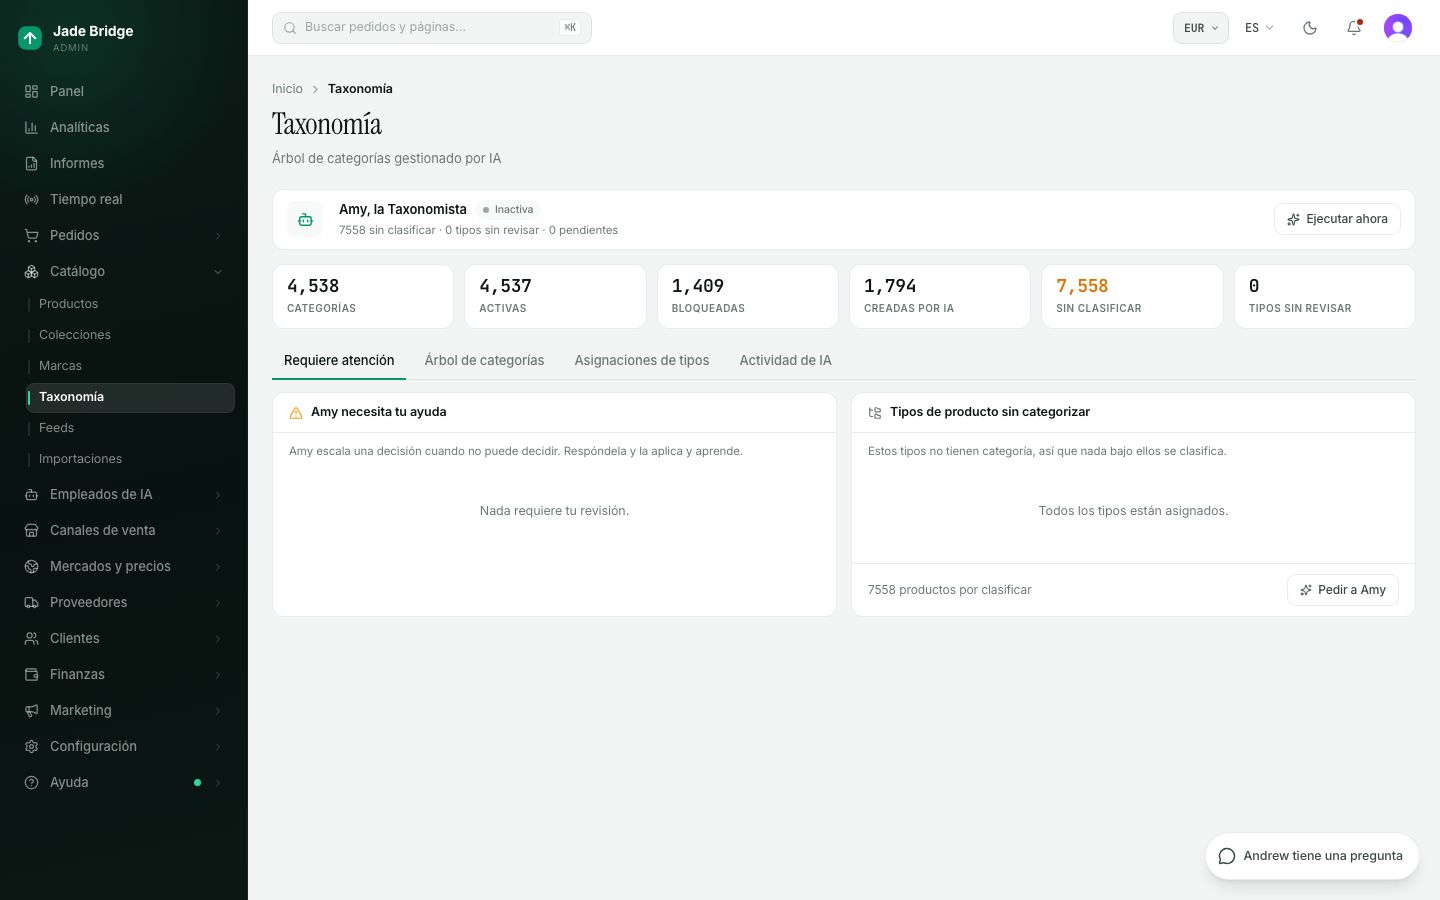Screen dimensions: 1440x900
Task: Collapse the Catálogo sidebar section
Action: tap(124, 271)
